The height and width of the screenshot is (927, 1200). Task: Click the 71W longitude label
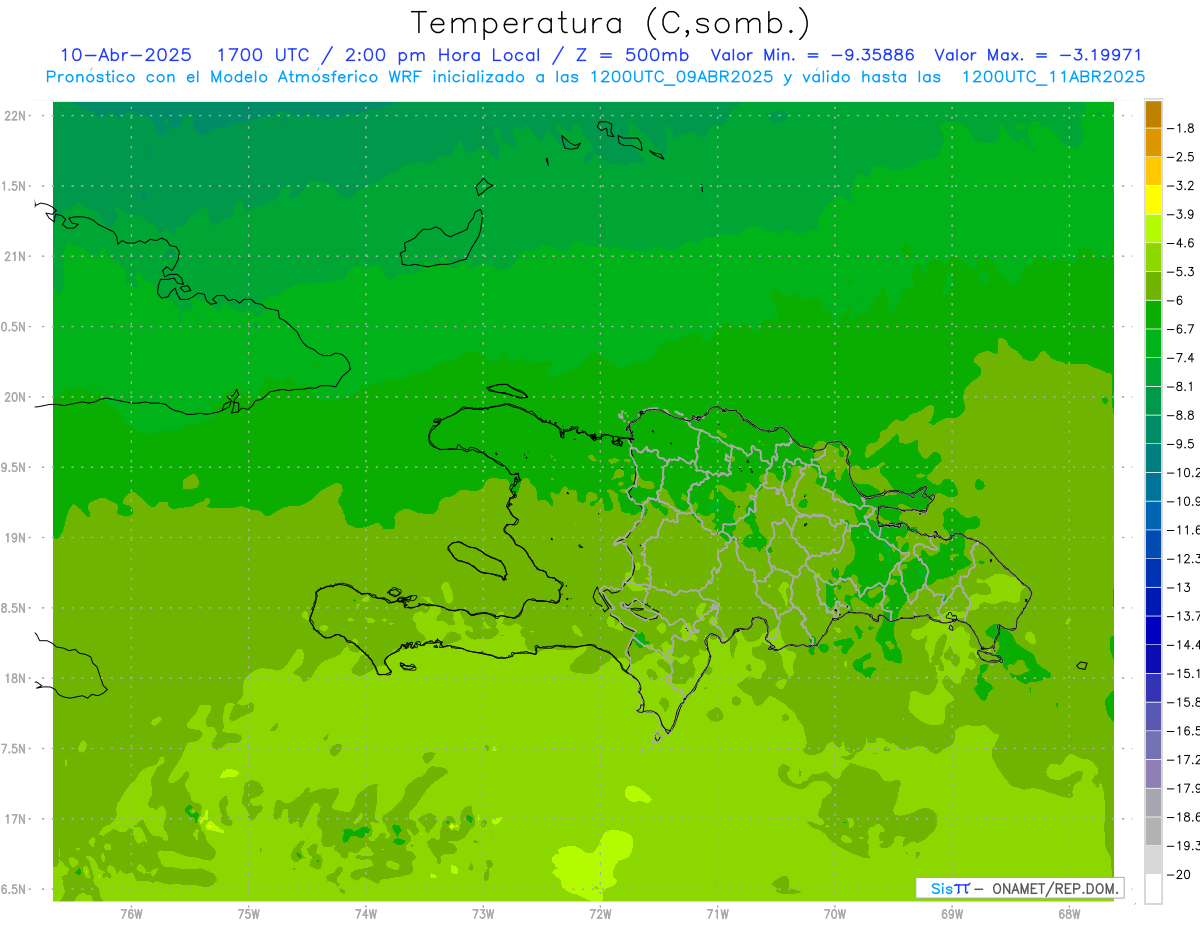click(717, 913)
